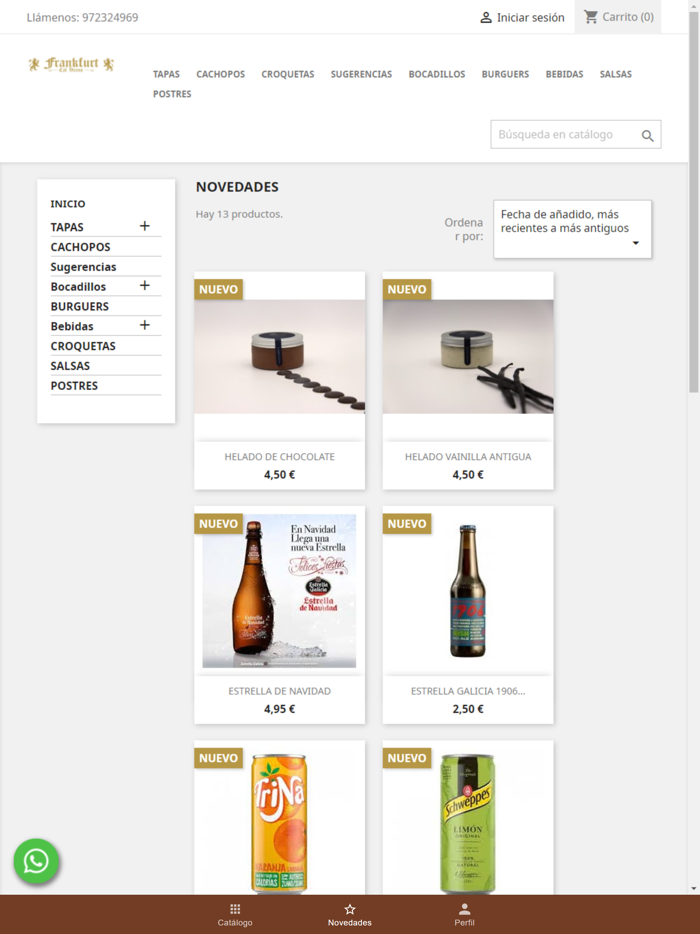Screen dimensions: 700x934
Task: Open the Carrito (0) link
Action: click(618, 17)
